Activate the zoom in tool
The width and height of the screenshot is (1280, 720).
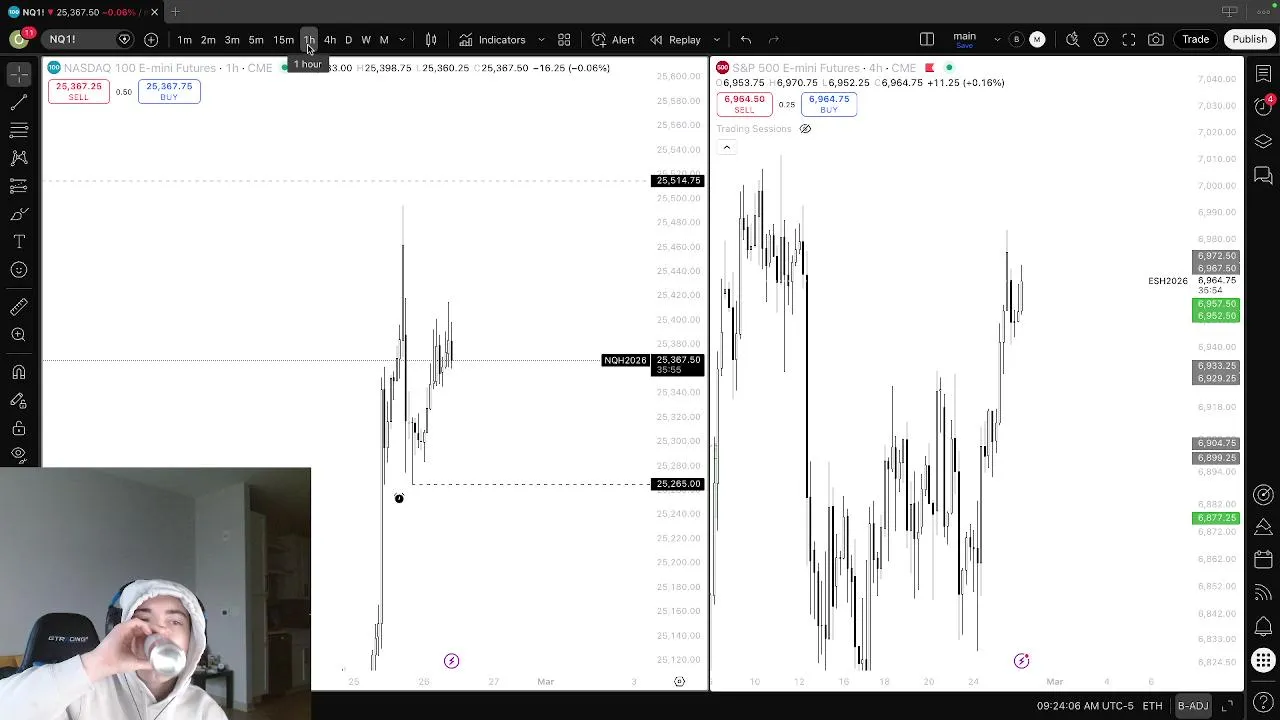click(18, 335)
